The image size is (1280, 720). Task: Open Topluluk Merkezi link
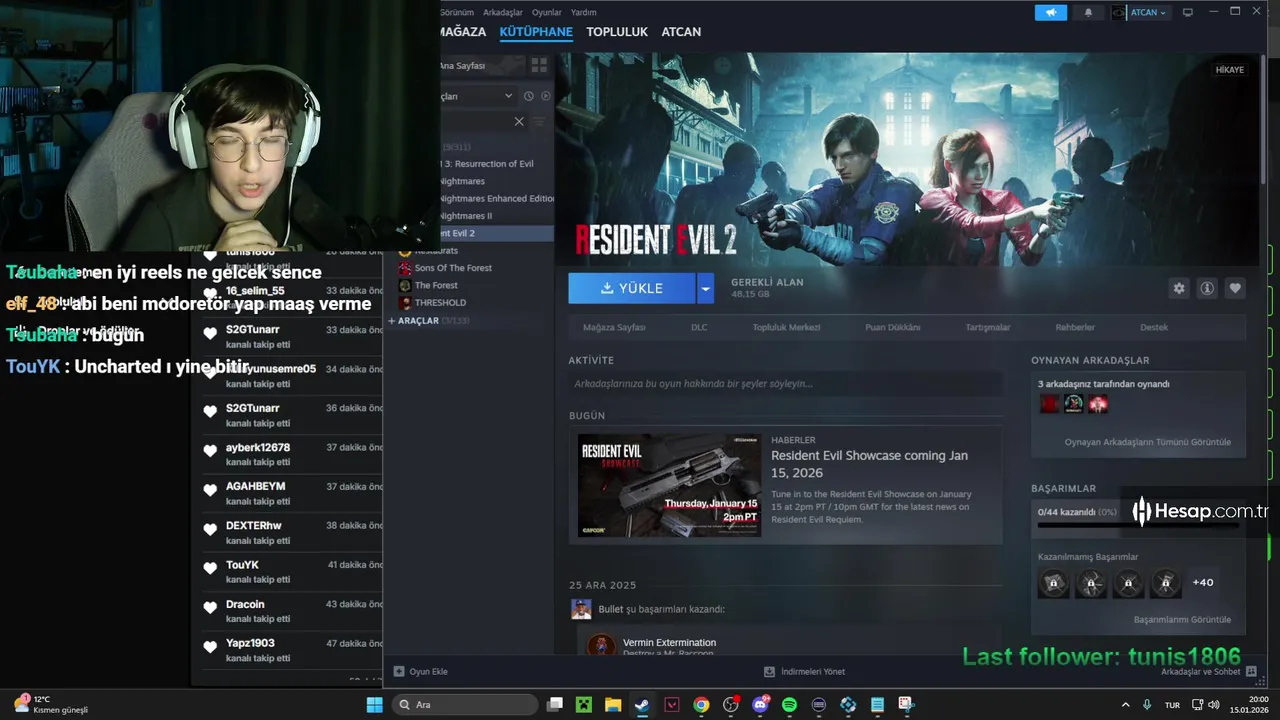tap(786, 327)
